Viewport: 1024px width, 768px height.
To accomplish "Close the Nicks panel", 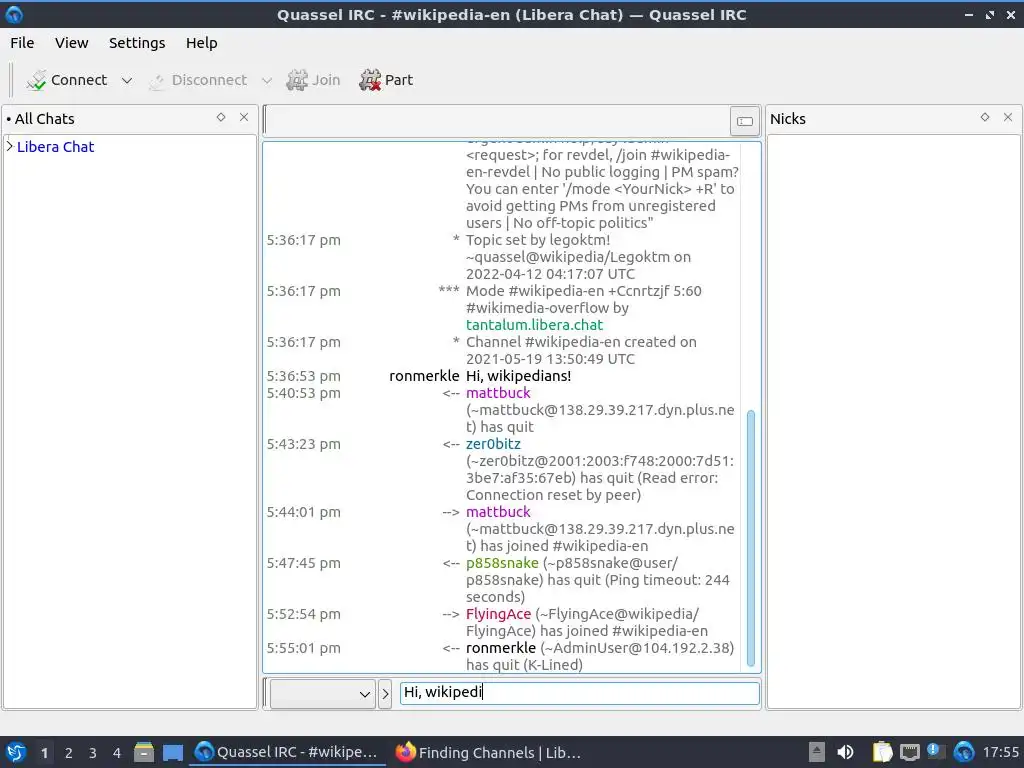I will tap(1008, 117).
